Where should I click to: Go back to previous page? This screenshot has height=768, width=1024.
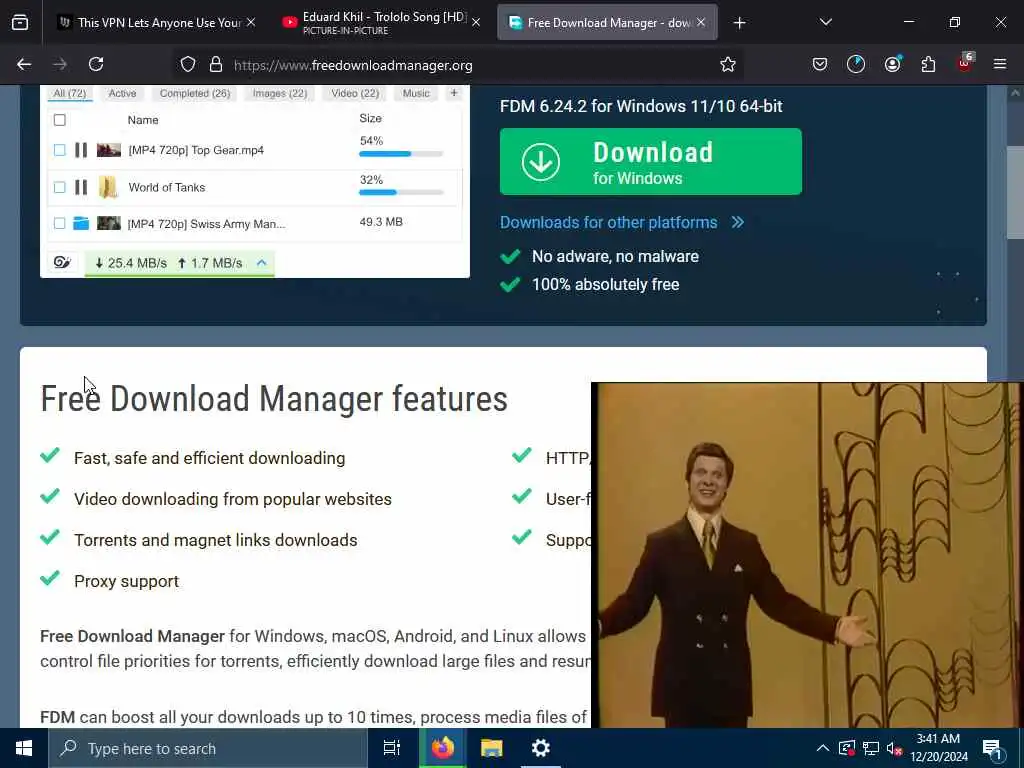[24, 64]
